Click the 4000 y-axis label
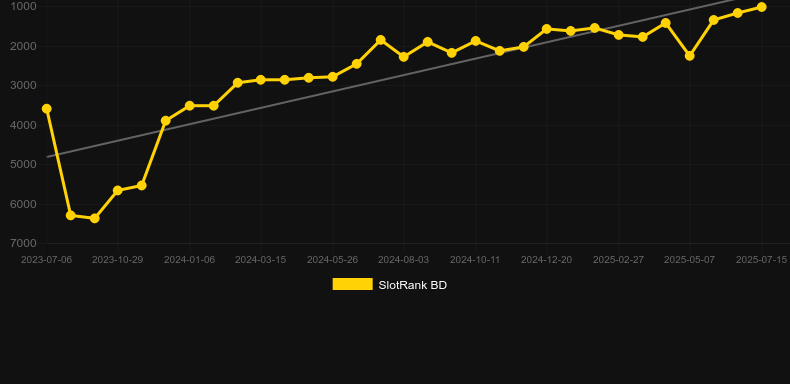Viewport: 790px width, 384px height. (x=24, y=125)
